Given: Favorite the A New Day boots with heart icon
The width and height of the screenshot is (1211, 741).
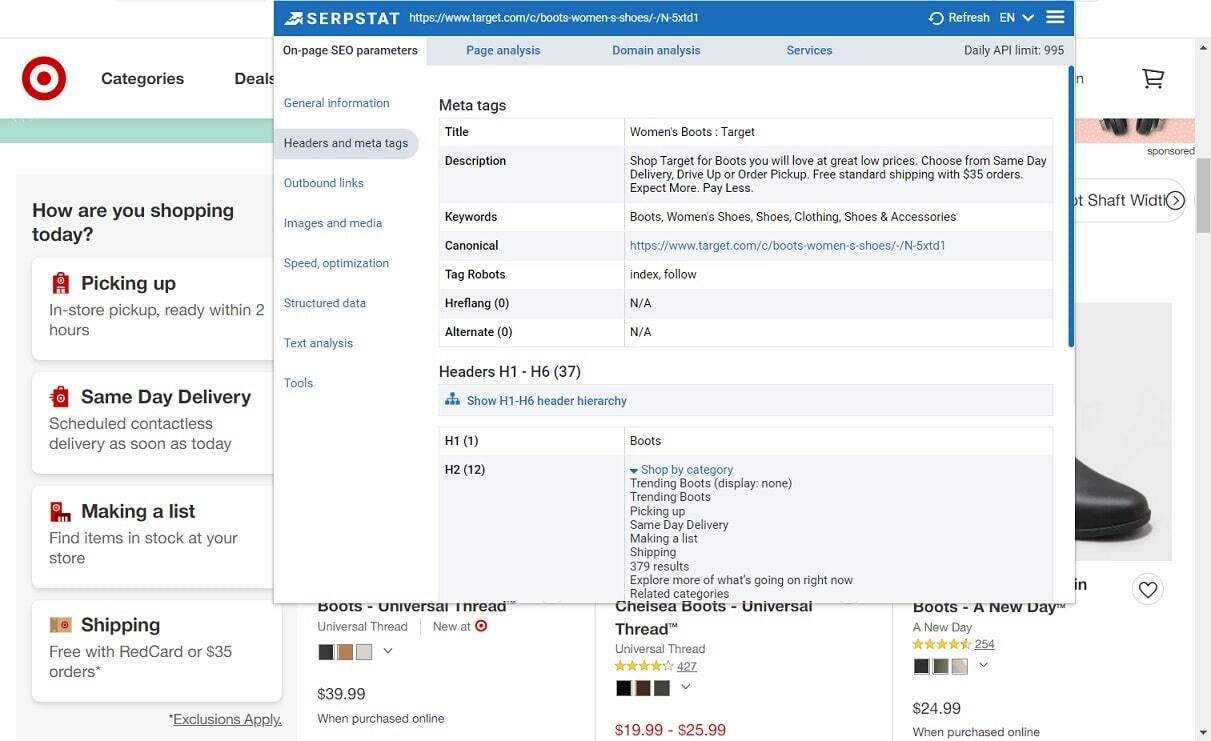Looking at the screenshot, I should [x=1148, y=590].
